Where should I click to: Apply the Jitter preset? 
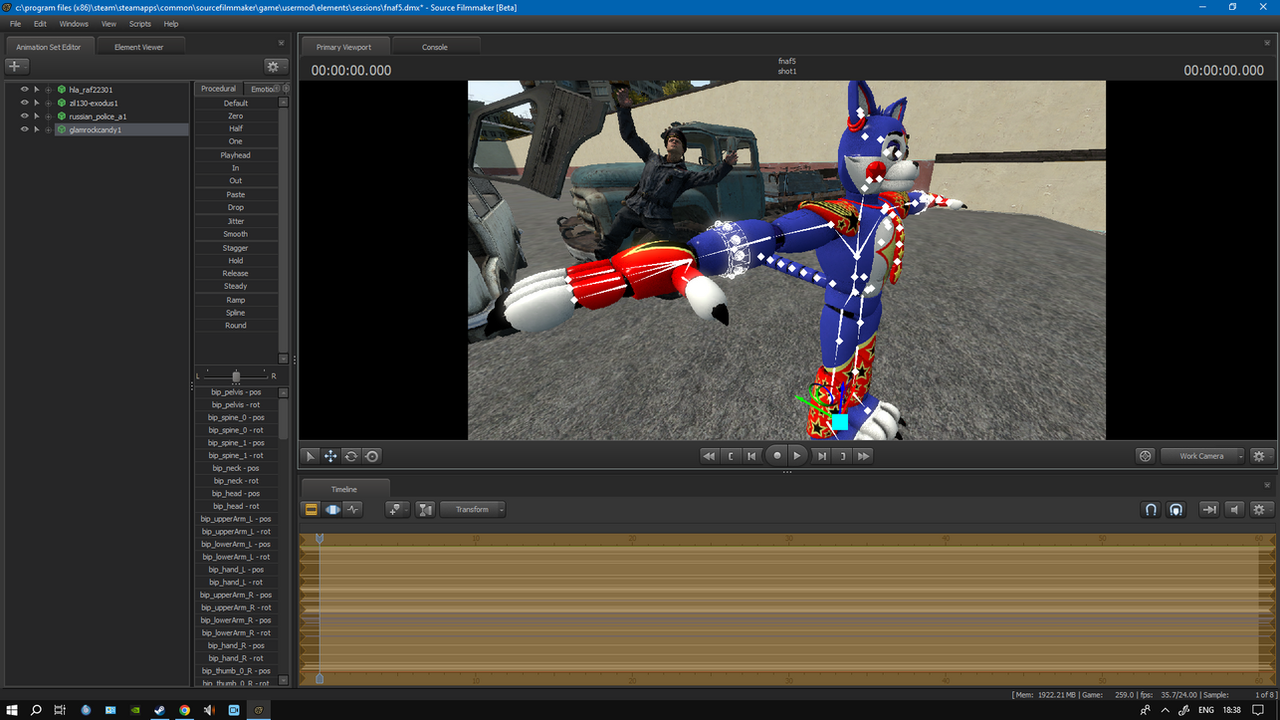pyautogui.click(x=236, y=221)
